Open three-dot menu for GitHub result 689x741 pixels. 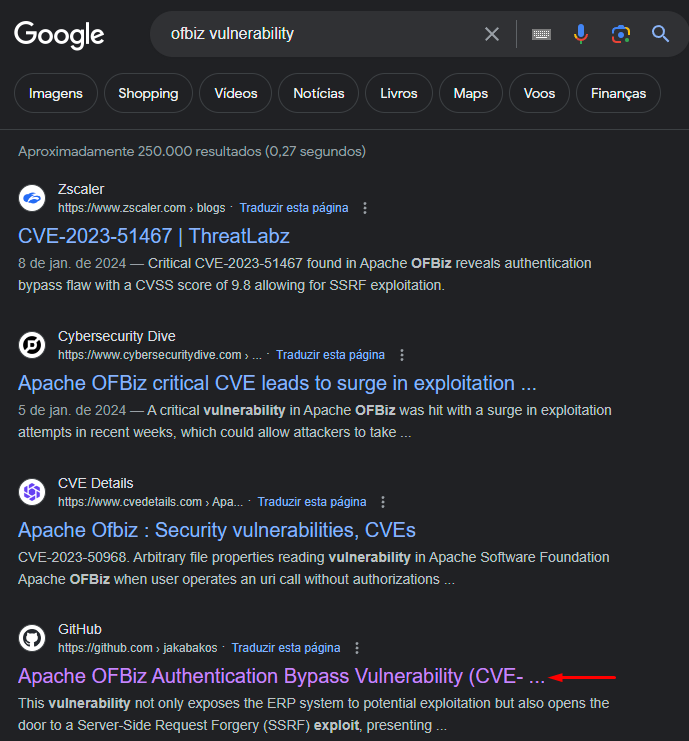pyautogui.click(x=357, y=648)
